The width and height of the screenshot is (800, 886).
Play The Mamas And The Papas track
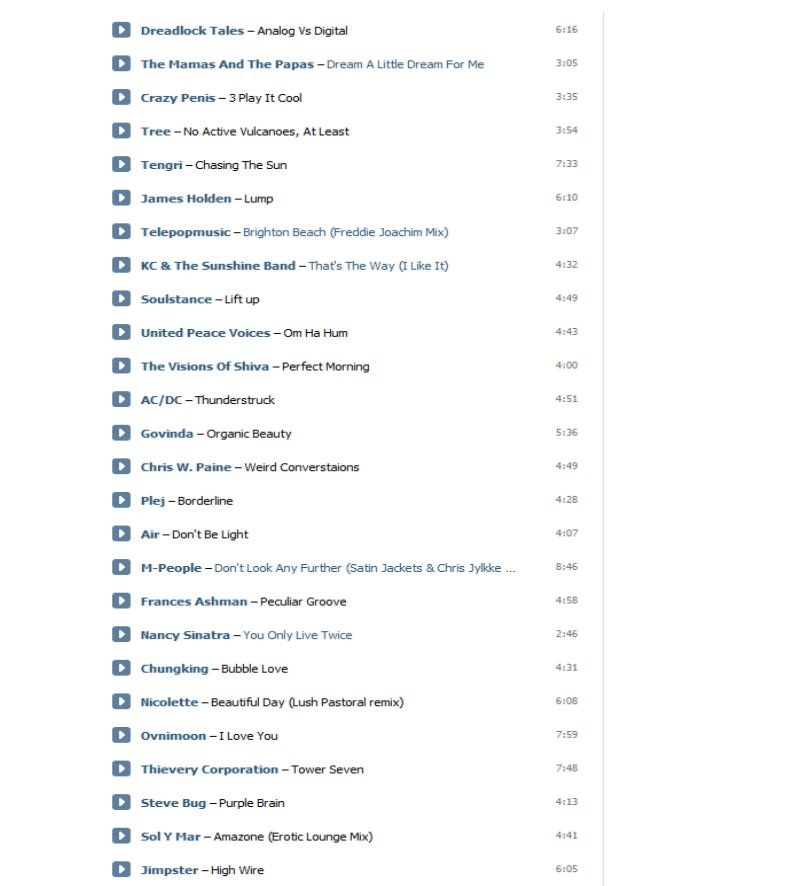pyautogui.click(x=121, y=63)
